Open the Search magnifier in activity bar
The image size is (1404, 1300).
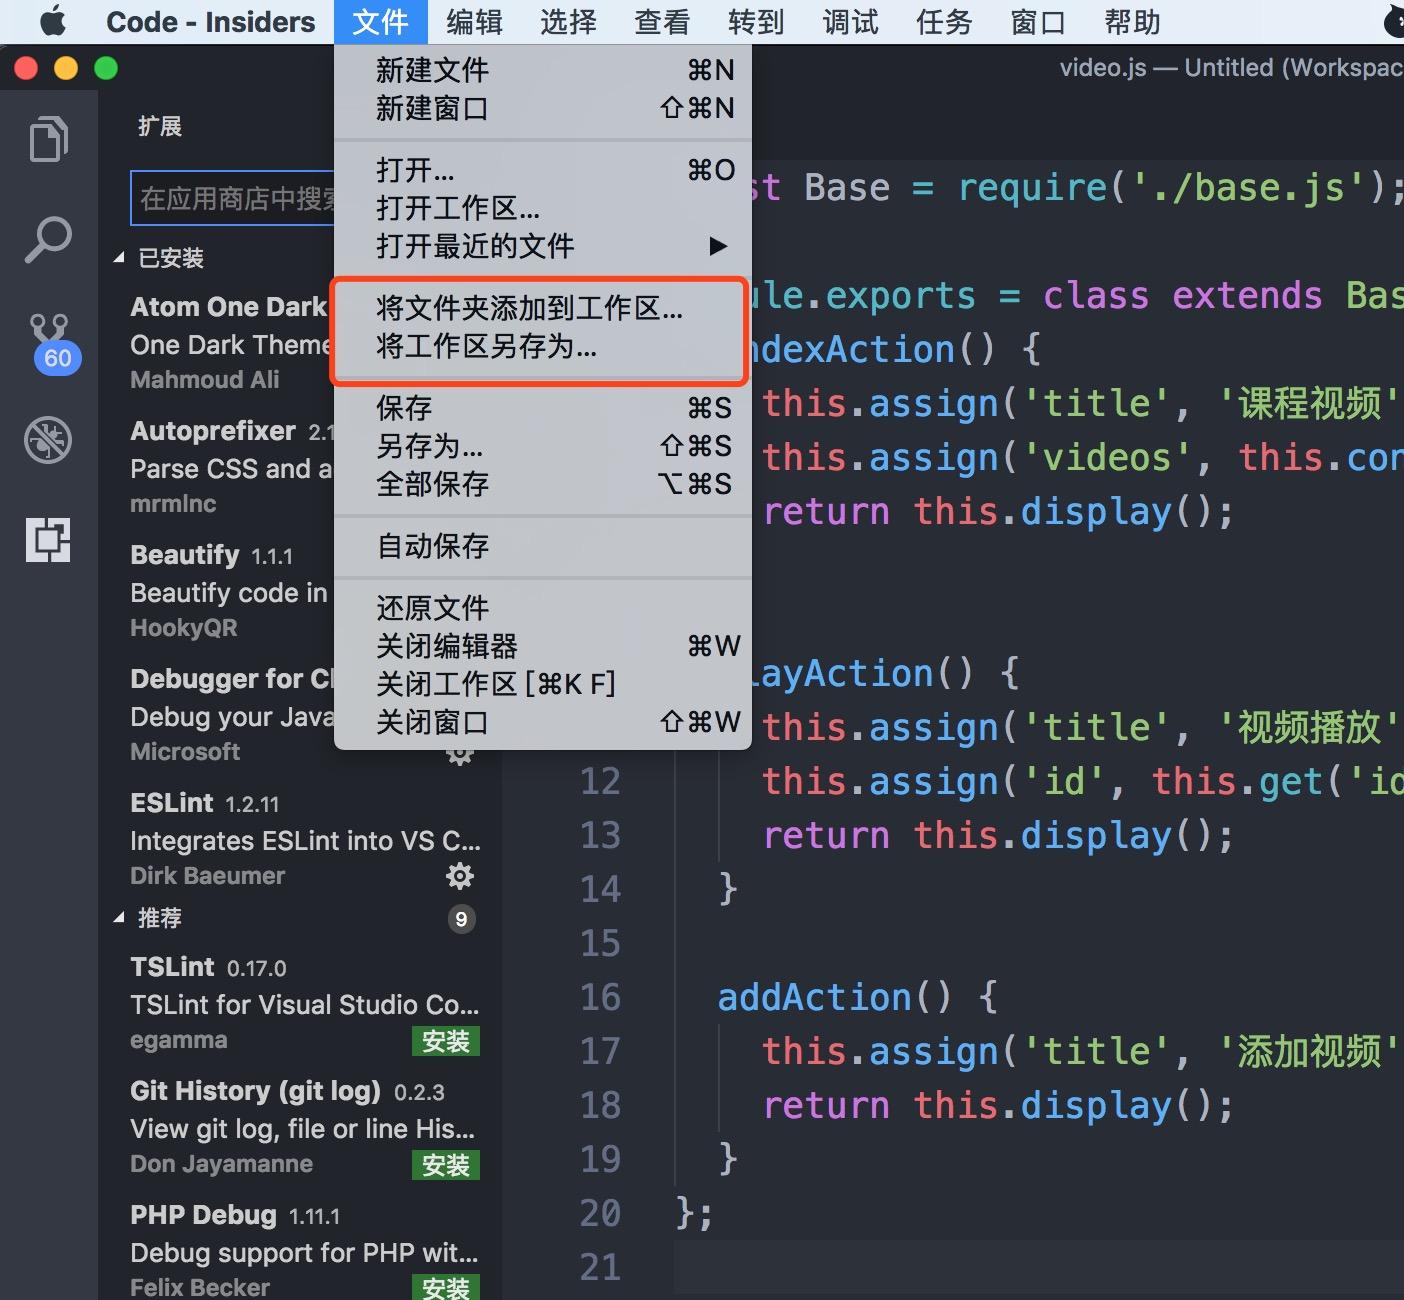point(48,240)
